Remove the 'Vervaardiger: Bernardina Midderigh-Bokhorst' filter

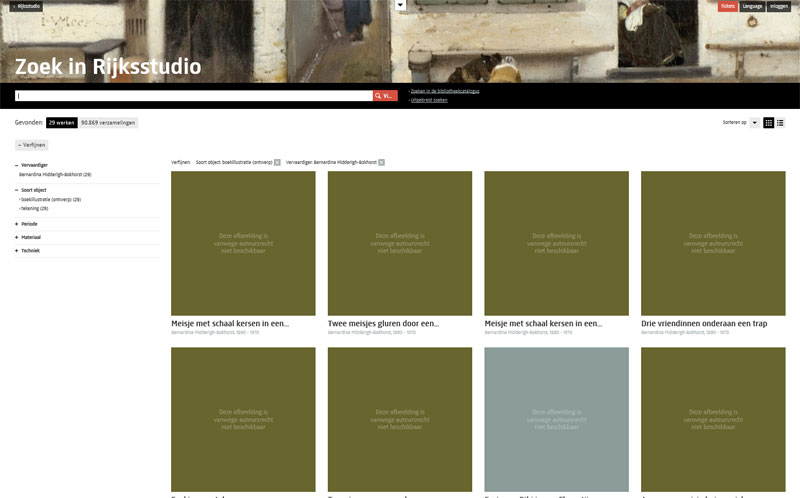(381, 162)
